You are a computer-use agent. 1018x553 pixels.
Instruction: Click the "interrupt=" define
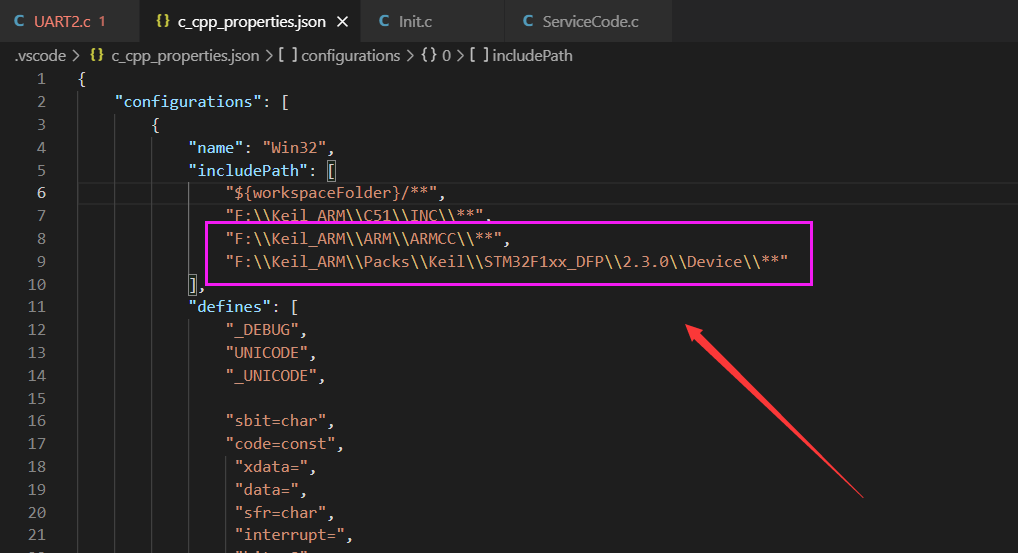point(289,535)
